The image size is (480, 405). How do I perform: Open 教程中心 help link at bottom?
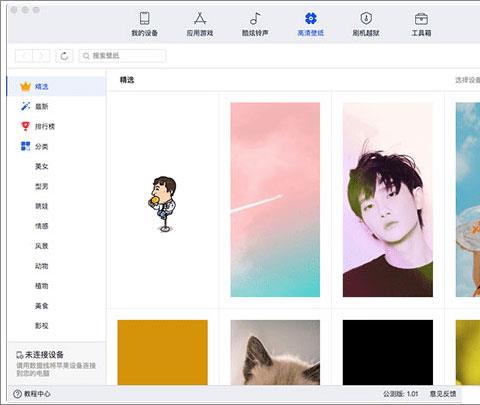click(x=32, y=394)
